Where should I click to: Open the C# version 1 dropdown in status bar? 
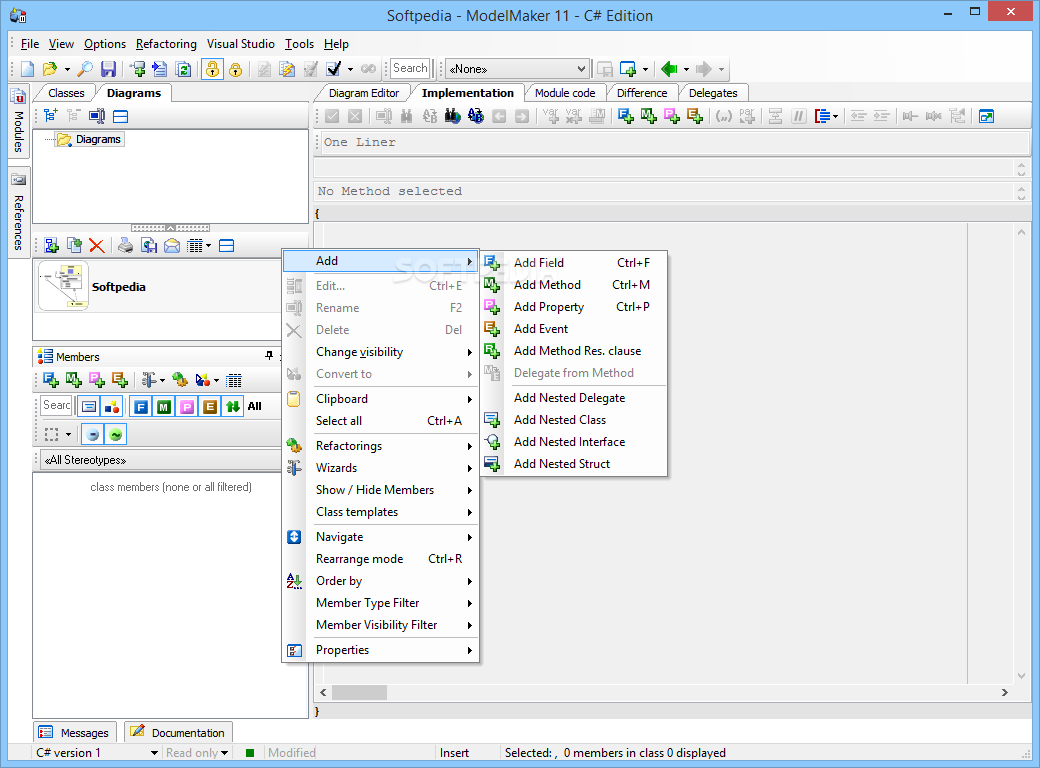(x=154, y=753)
